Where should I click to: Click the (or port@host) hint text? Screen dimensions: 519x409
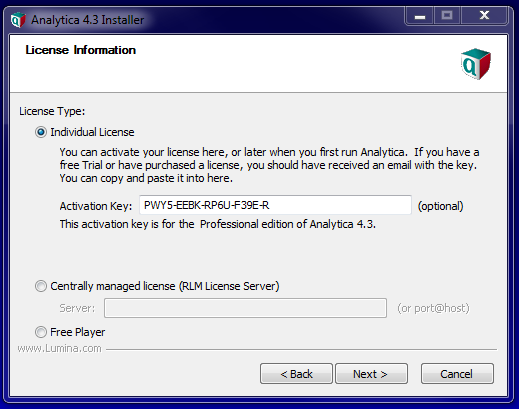(433, 308)
